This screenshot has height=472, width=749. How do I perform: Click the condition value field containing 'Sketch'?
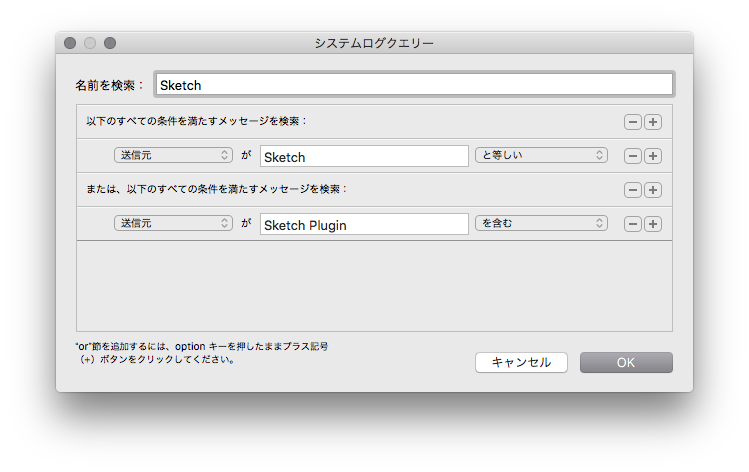pyautogui.click(x=364, y=156)
